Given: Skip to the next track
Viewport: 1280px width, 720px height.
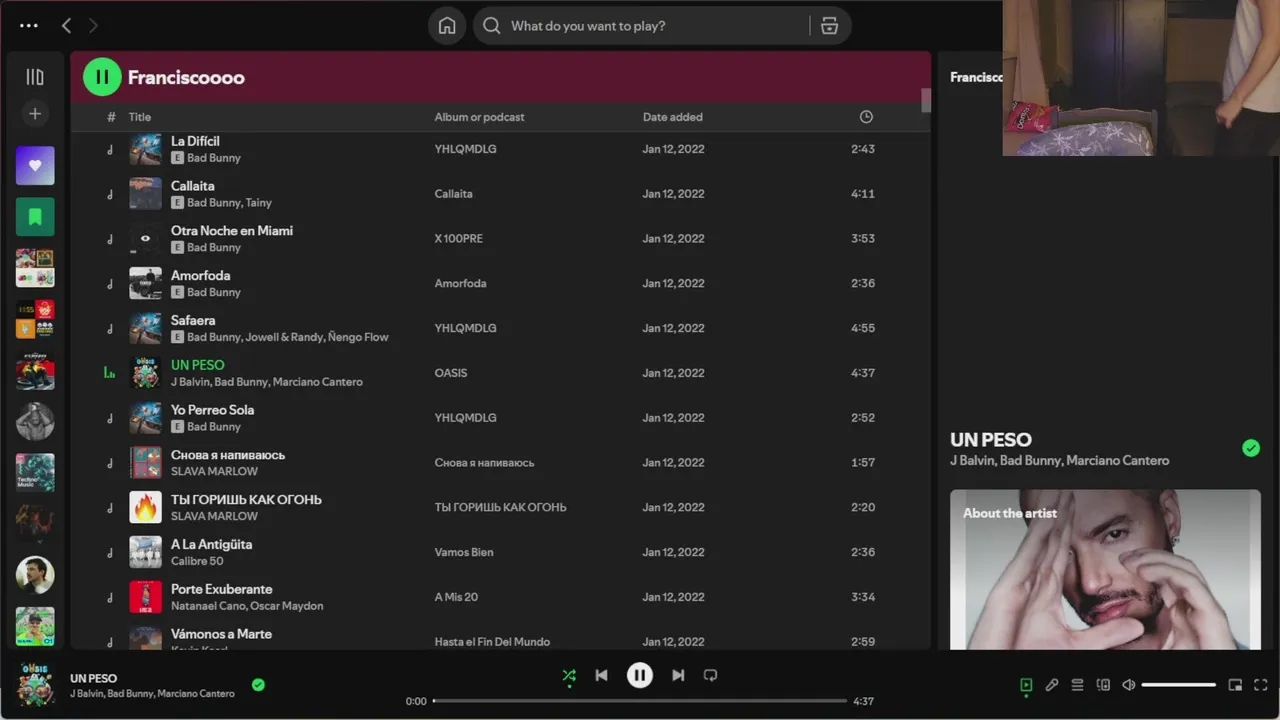Looking at the screenshot, I should pyautogui.click(x=678, y=675).
